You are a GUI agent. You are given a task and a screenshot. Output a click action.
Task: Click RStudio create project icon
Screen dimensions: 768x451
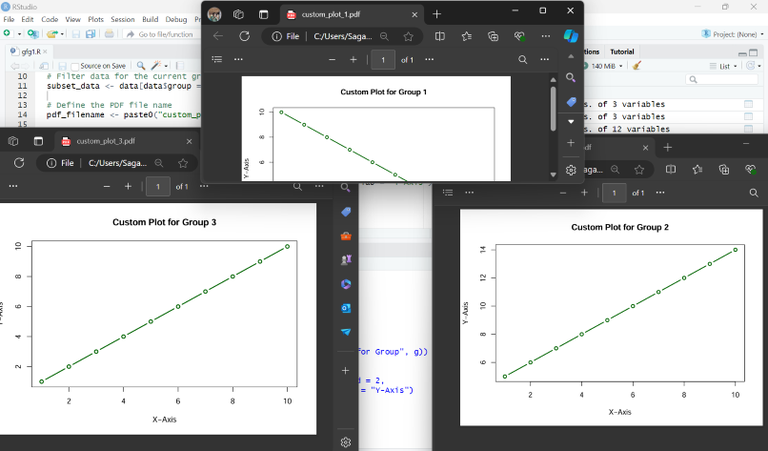pyautogui.click(x=33, y=34)
